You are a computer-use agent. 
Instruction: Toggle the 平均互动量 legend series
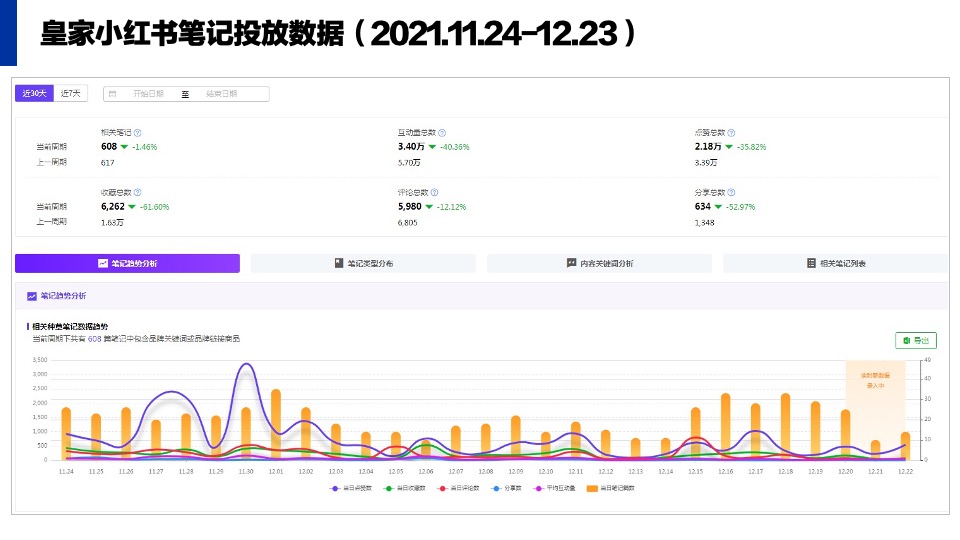(554, 489)
